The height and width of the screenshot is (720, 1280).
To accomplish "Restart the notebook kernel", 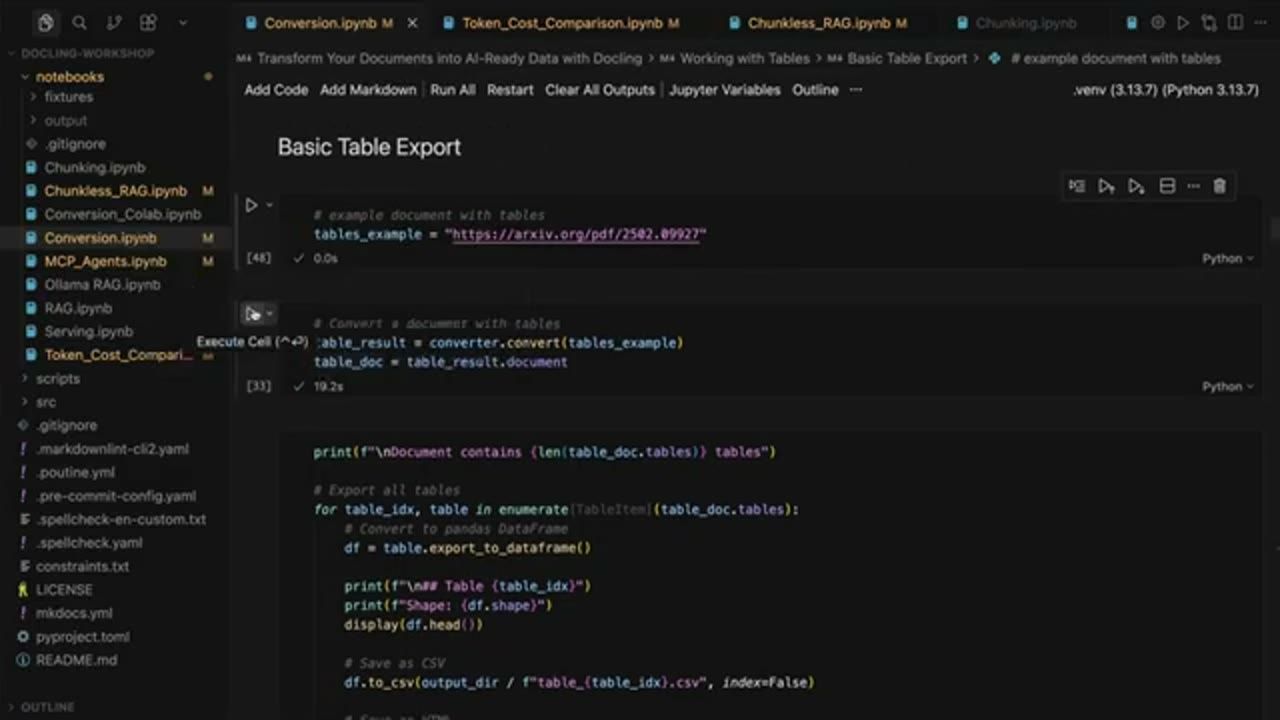I will 510,89.
